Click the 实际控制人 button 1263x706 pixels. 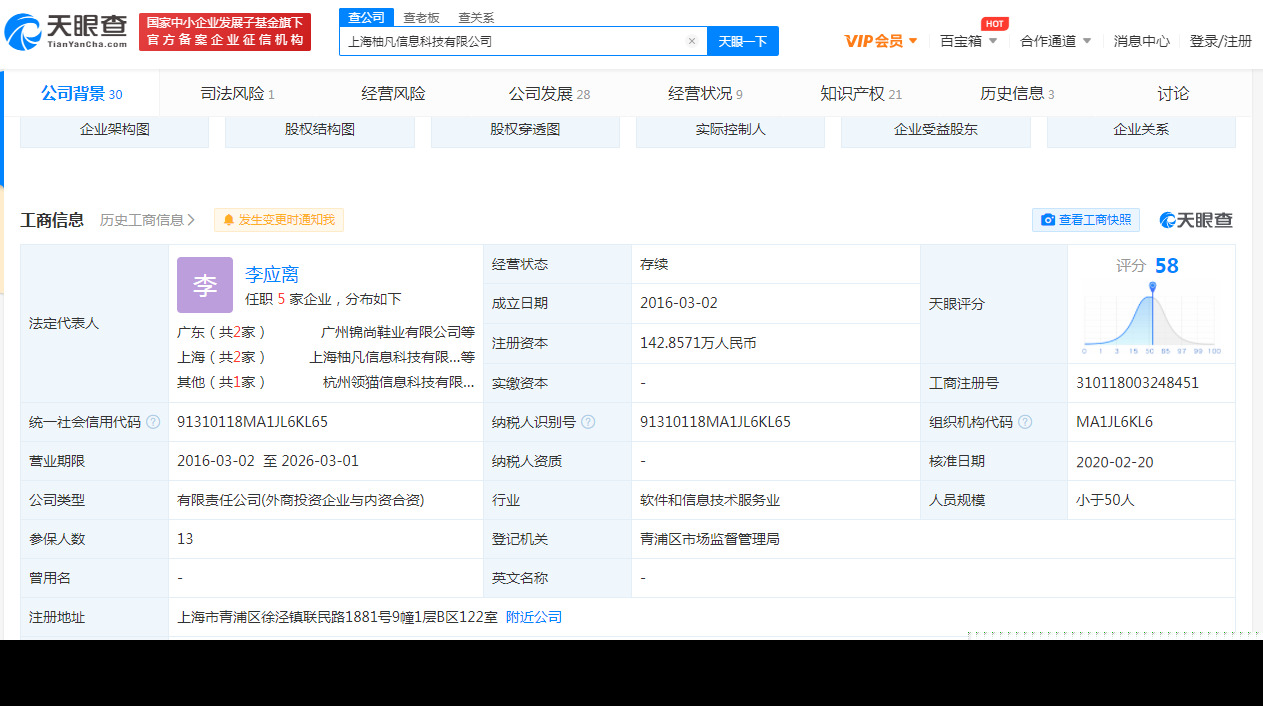pyautogui.click(x=730, y=131)
